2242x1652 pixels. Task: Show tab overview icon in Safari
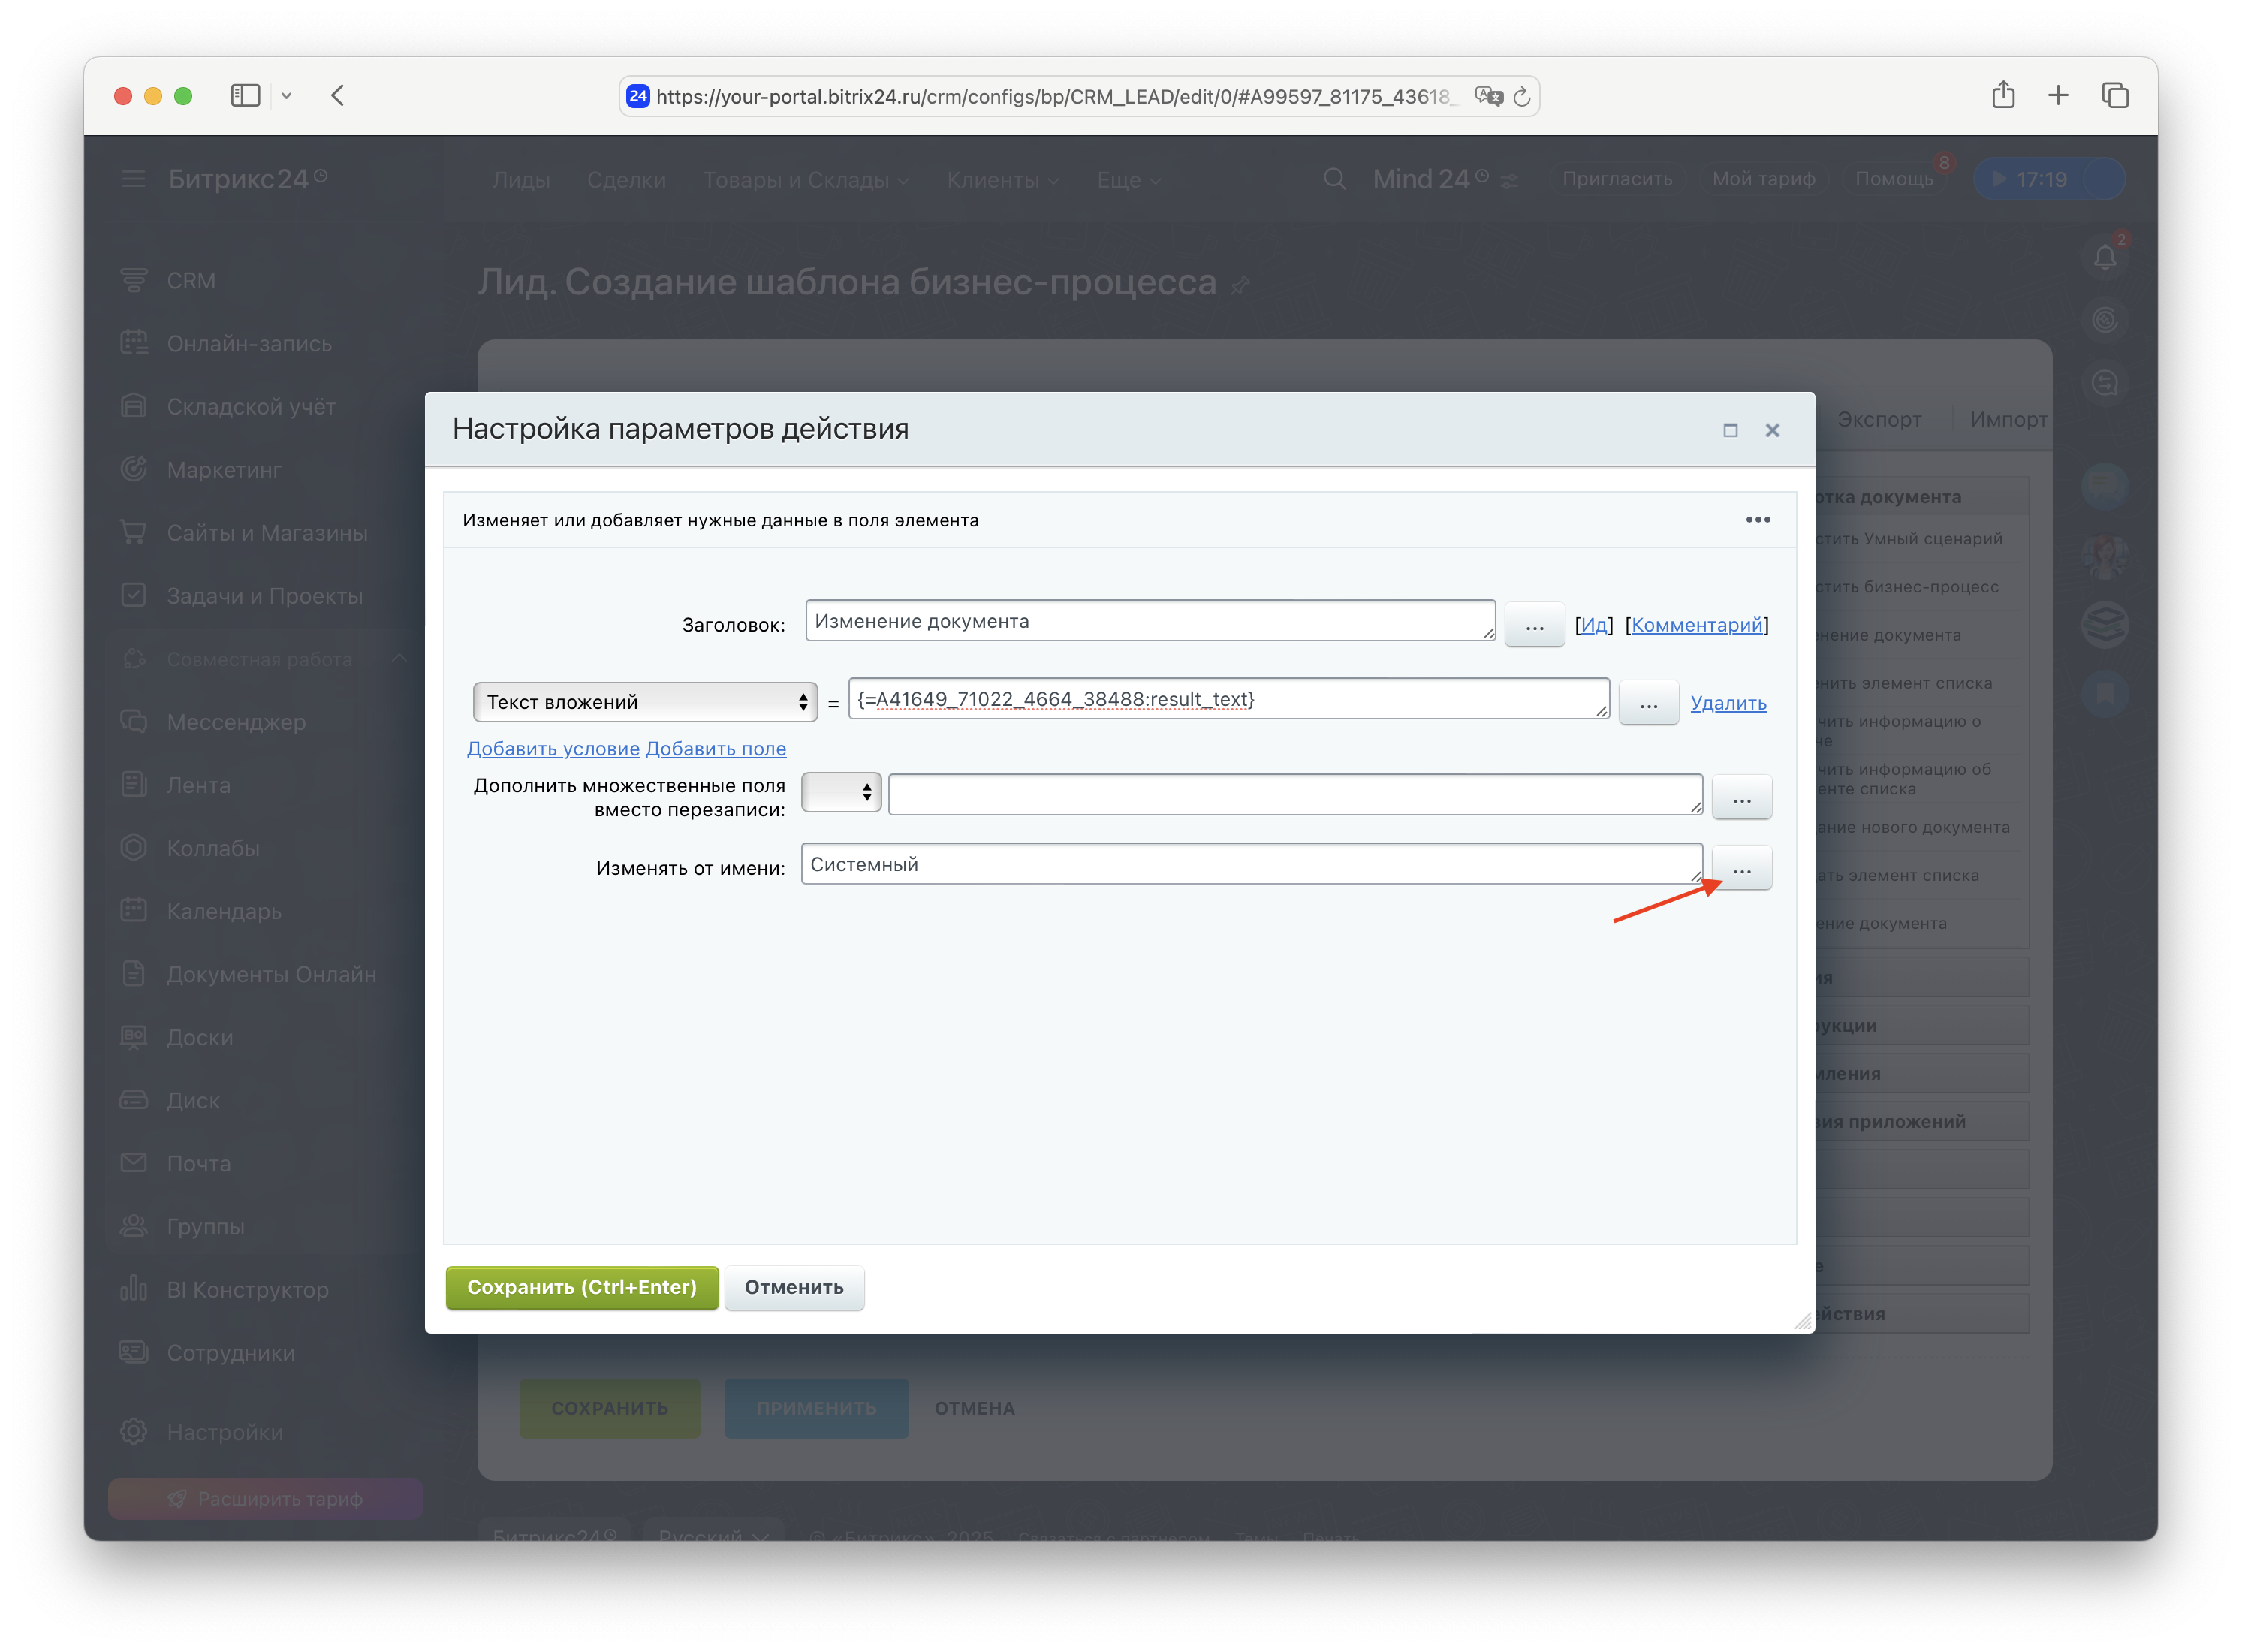pos(2114,95)
